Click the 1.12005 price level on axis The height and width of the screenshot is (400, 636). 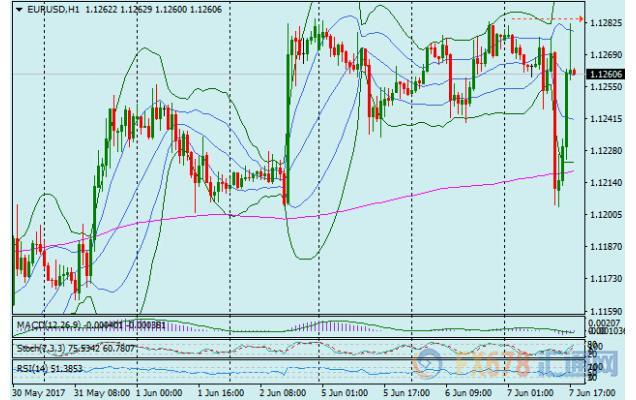click(x=608, y=214)
